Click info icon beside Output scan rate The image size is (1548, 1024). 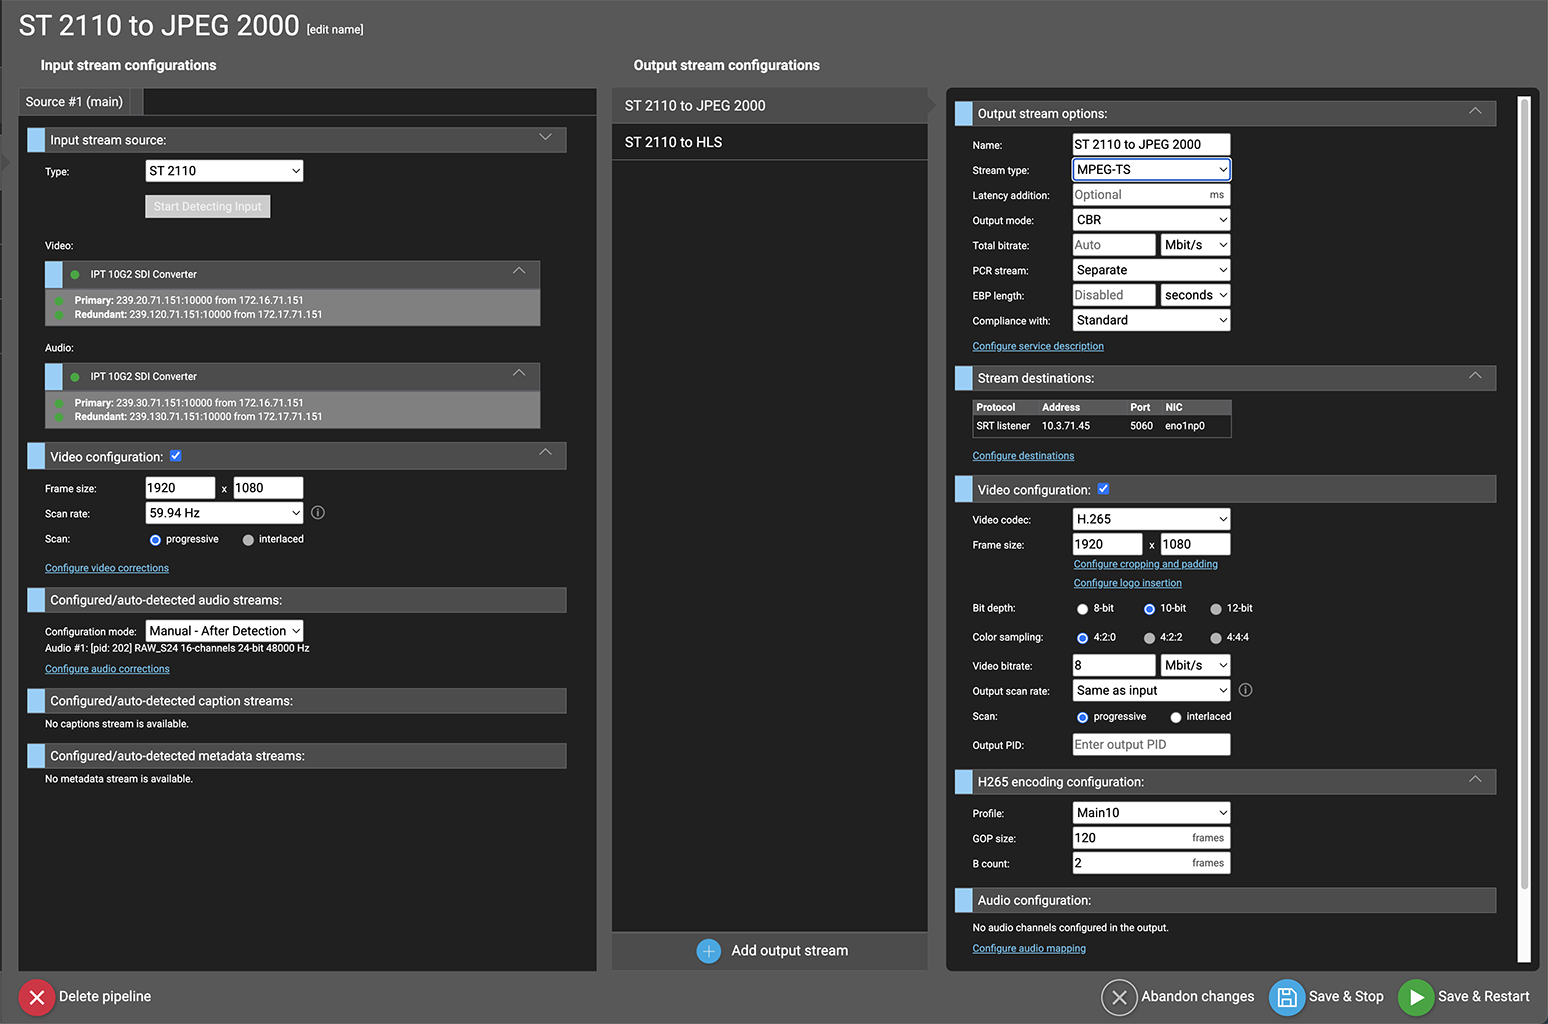point(1245,690)
